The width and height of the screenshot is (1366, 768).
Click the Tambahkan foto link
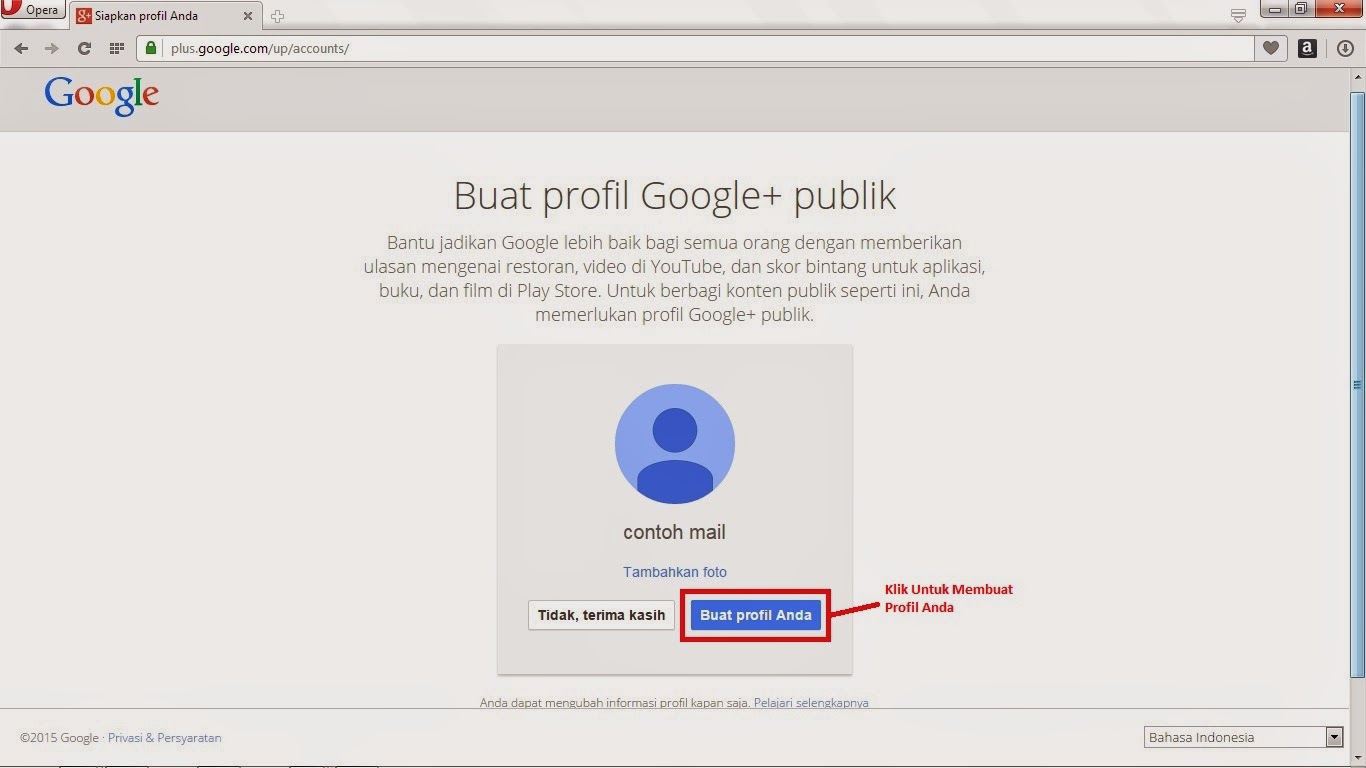tap(675, 572)
